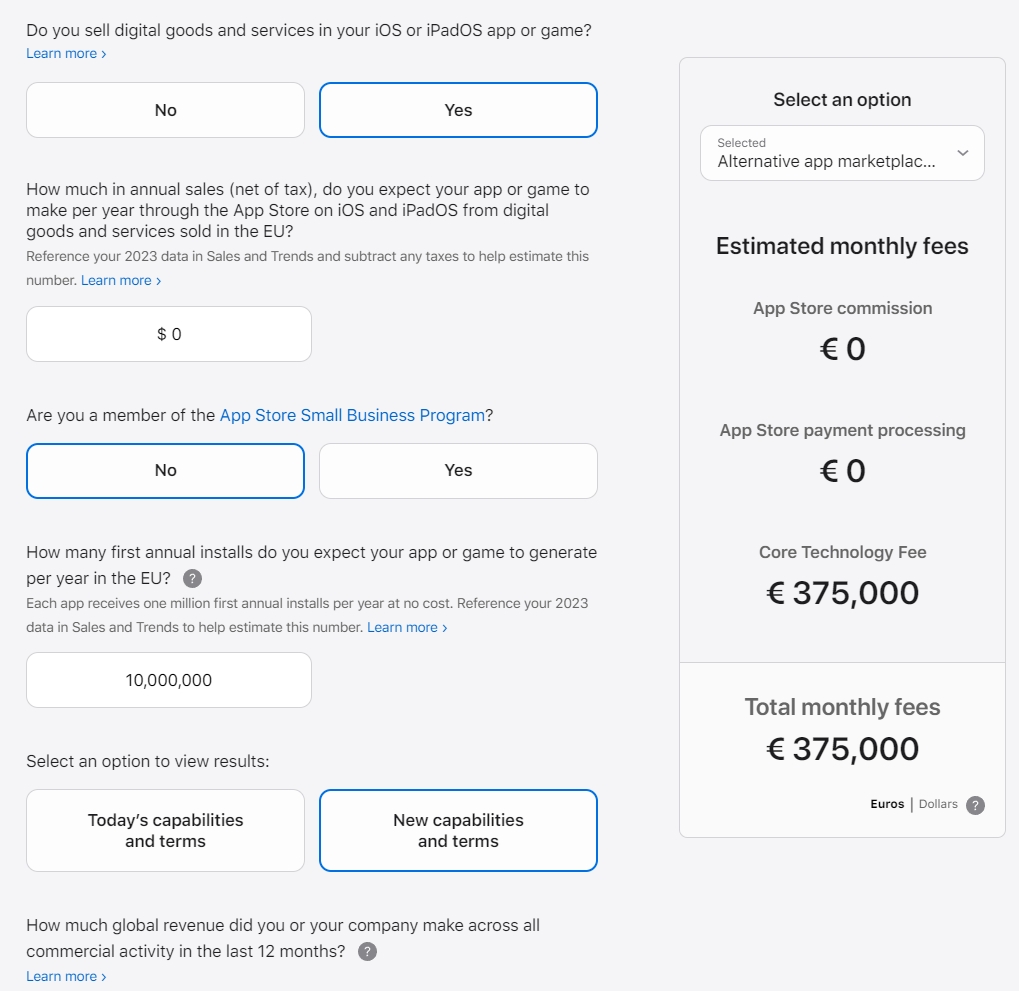Open the Alternative app marketplace dropdown
Image resolution: width=1019 pixels, height=991 pixels.
coord(828,153)
